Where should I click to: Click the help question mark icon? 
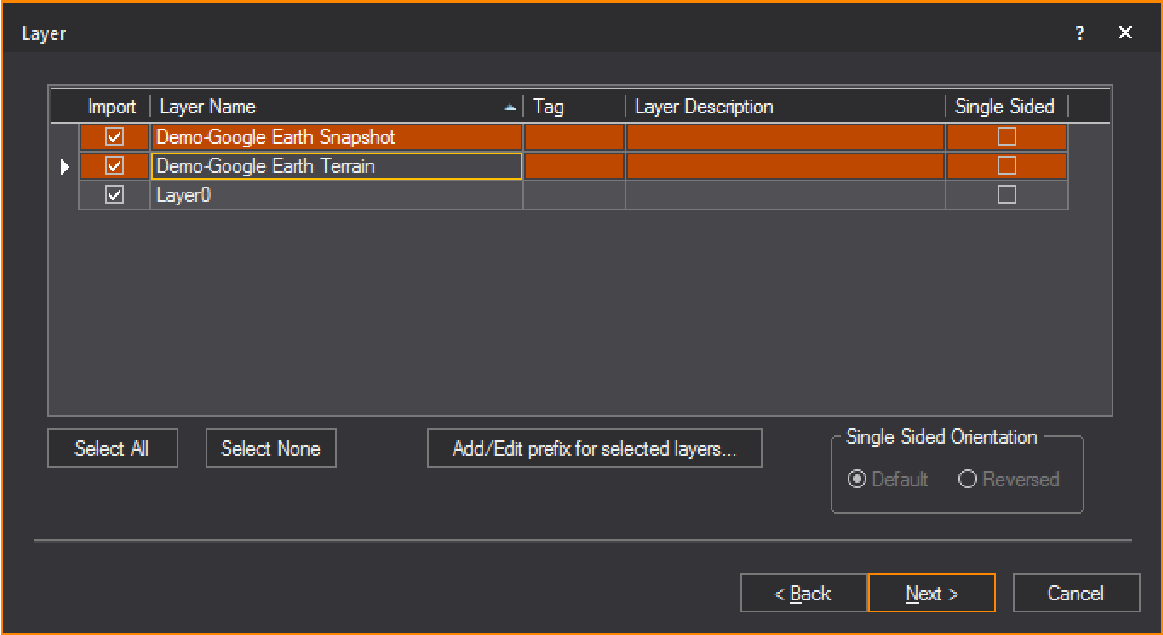point(1080,32)
